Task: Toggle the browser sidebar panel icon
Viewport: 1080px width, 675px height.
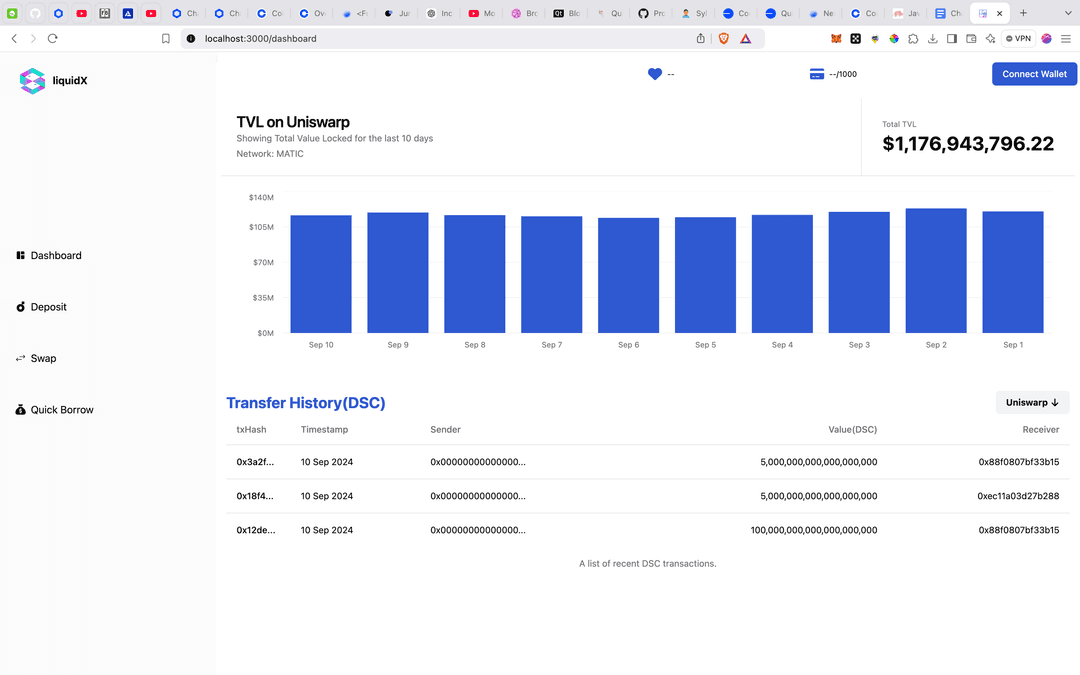Action: pyautogui.click(x=951, y=38)
